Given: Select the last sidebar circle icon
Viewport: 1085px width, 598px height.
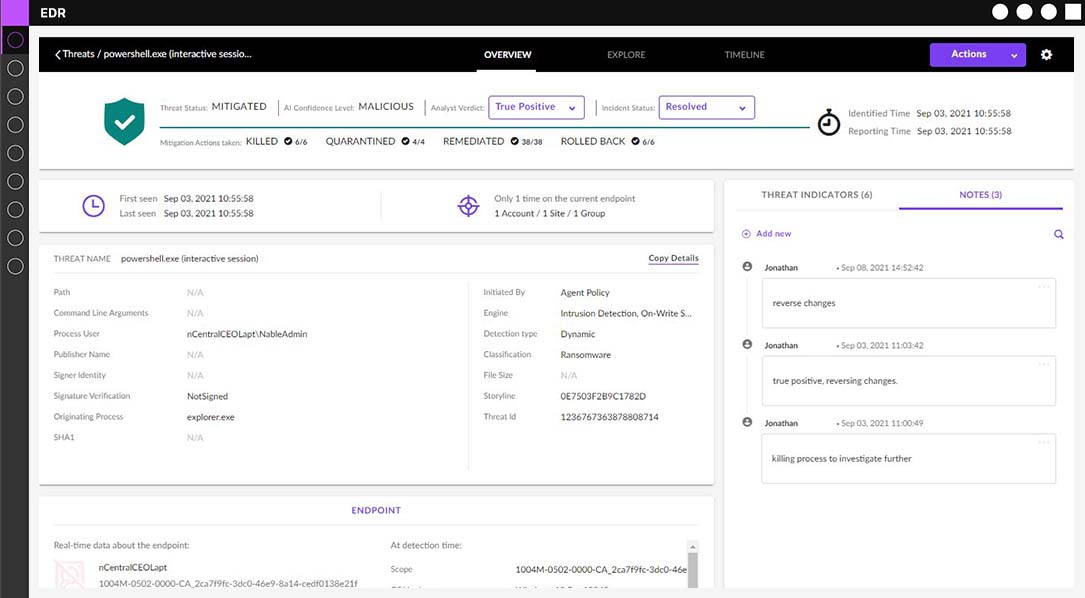Looking at the screenshot, I should point(15,266).
